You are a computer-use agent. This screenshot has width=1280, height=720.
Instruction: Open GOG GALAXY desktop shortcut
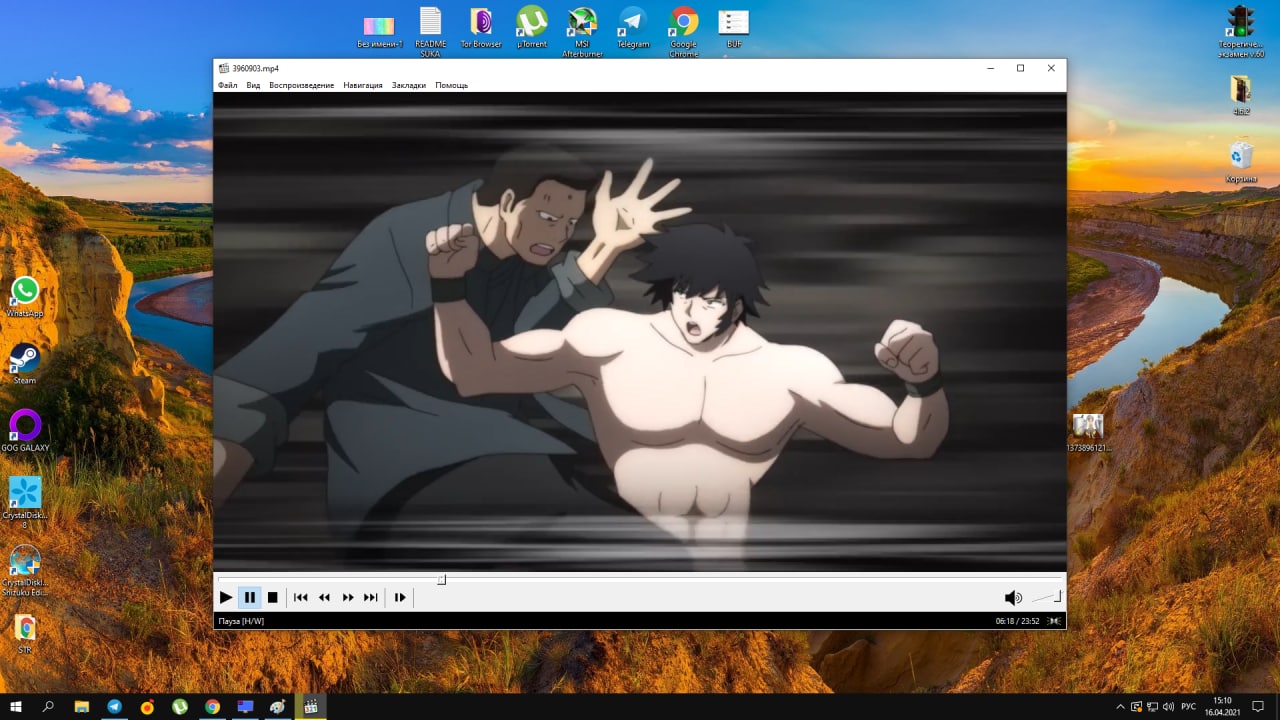[x=25, y=431]
